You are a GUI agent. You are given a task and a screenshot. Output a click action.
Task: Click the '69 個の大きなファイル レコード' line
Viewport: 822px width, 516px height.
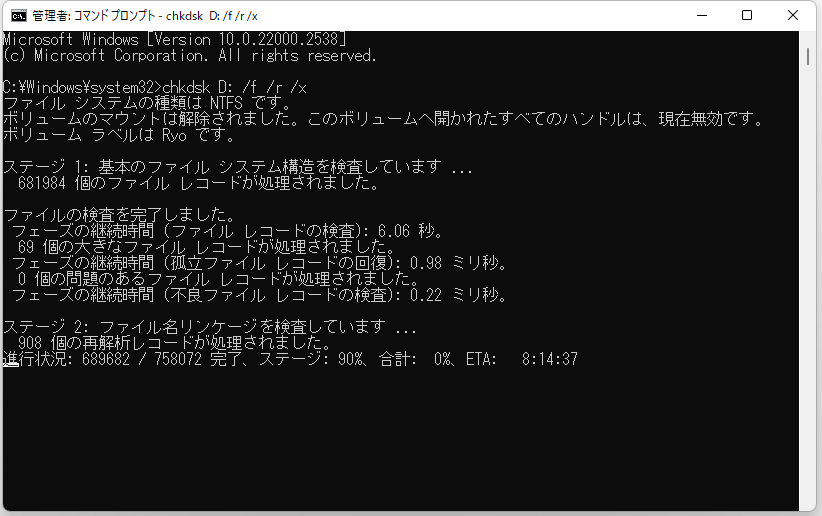pos(206,246)
